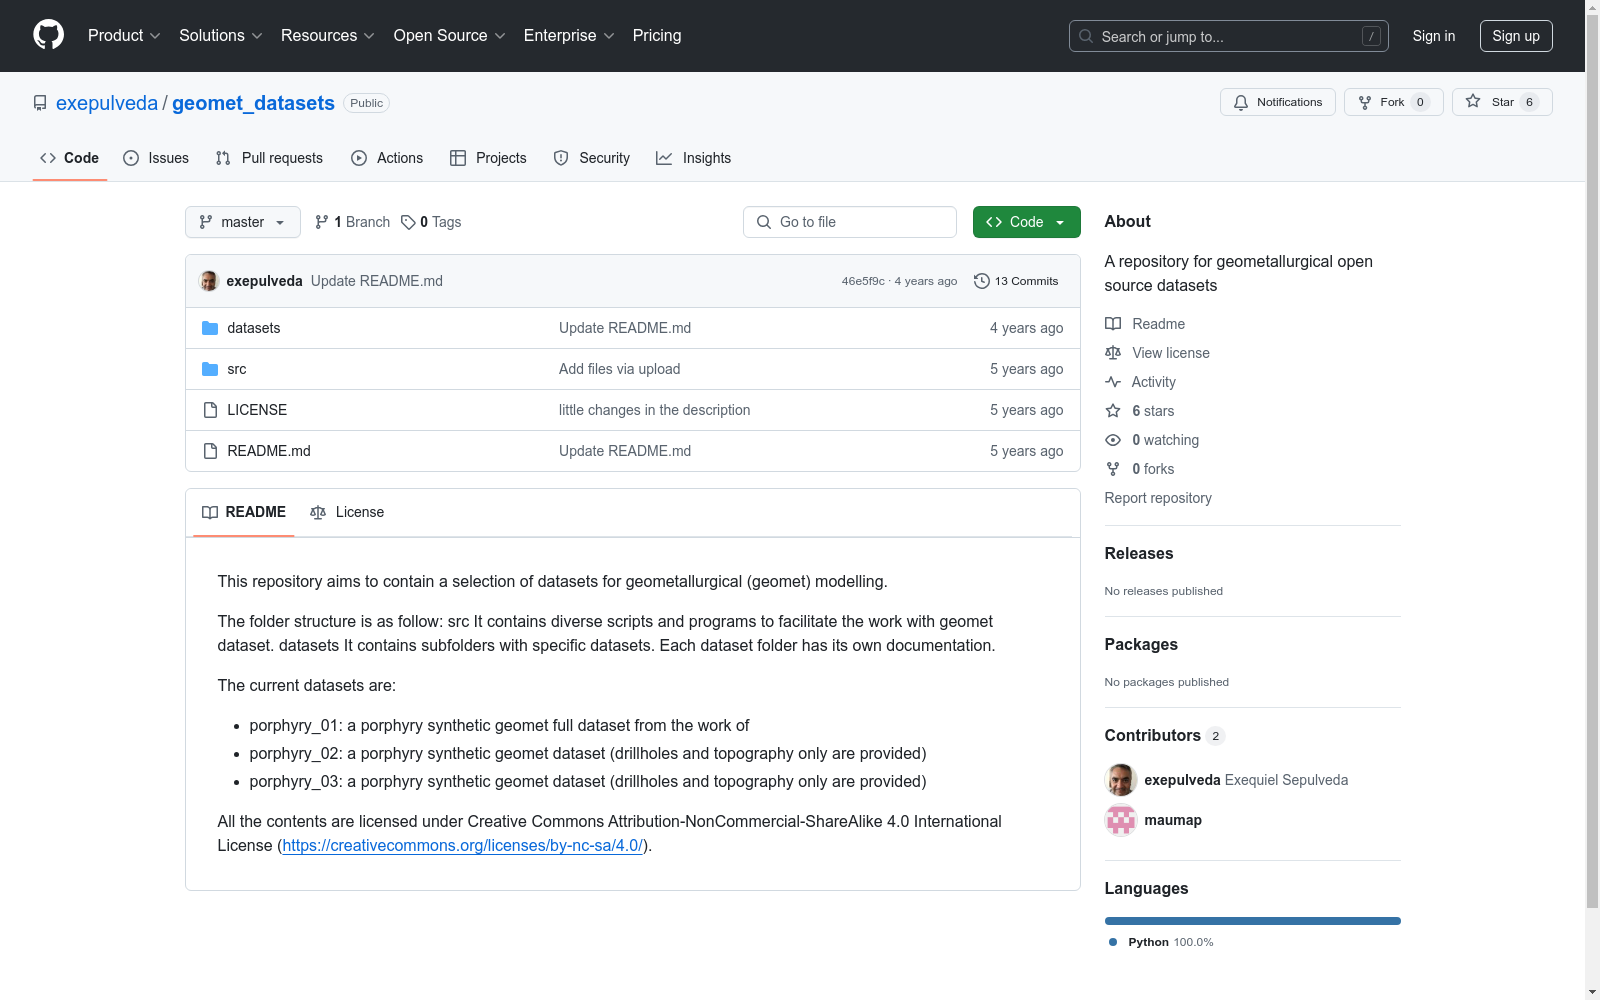View the 1 Branch list
Viewport: 1600px width, 1000px height.
pyautogui.click(x=352, y=222)
